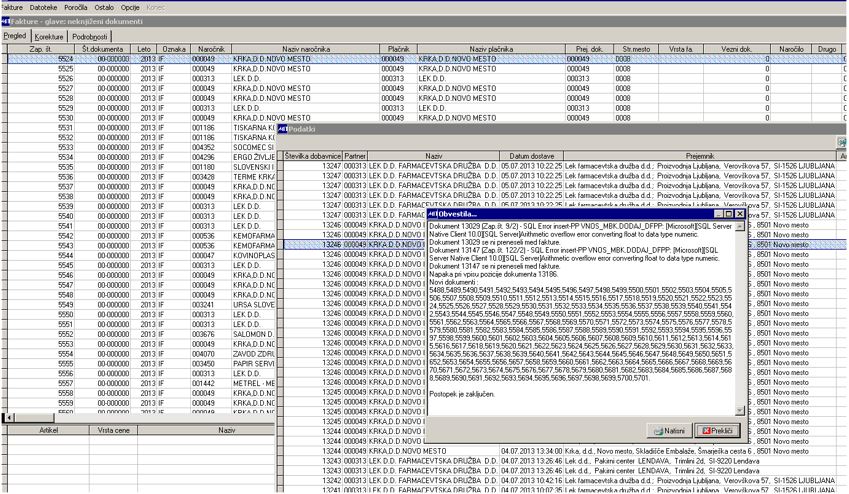849x494 pixels.
Task: Open the Ostalo menu
Action: click(x=104, y=8)
